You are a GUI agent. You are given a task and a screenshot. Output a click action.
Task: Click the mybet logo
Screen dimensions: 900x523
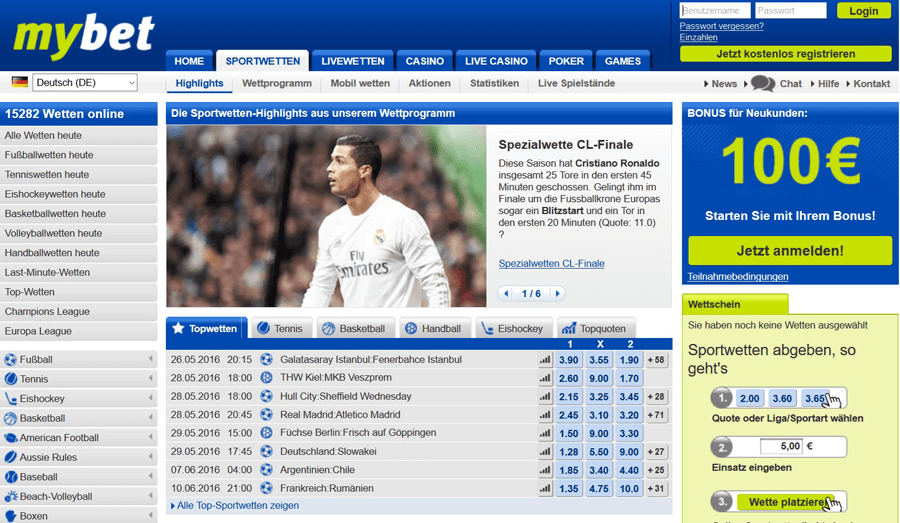pyautogui.click(x=84, y=36)
